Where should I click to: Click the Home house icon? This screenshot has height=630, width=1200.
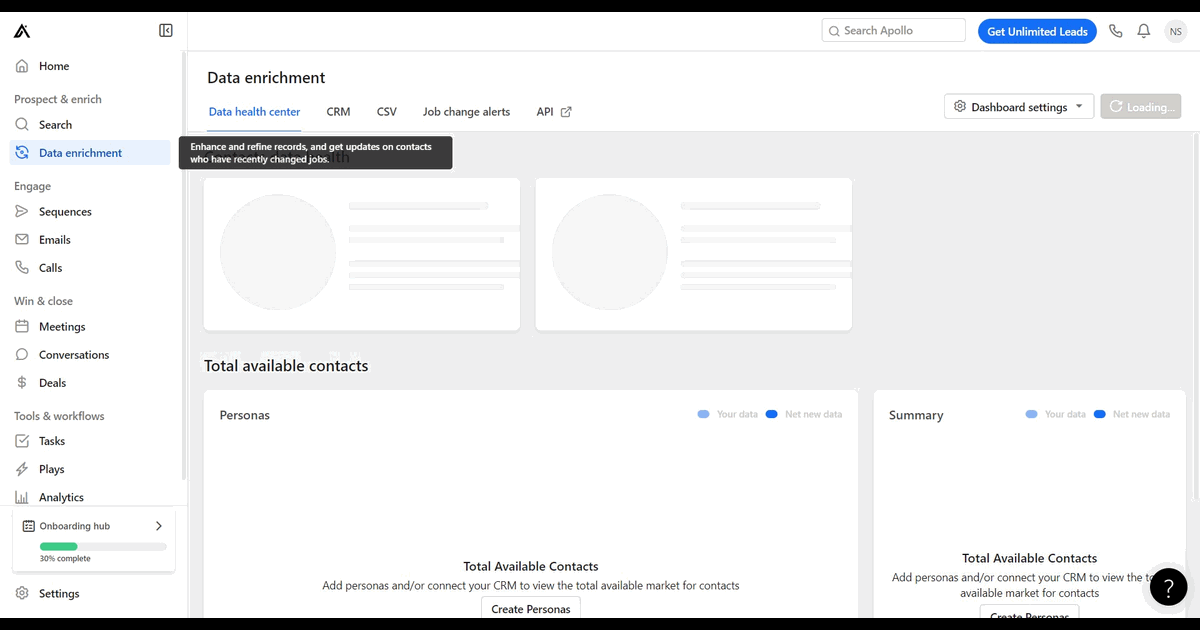(x=22, y=66)
